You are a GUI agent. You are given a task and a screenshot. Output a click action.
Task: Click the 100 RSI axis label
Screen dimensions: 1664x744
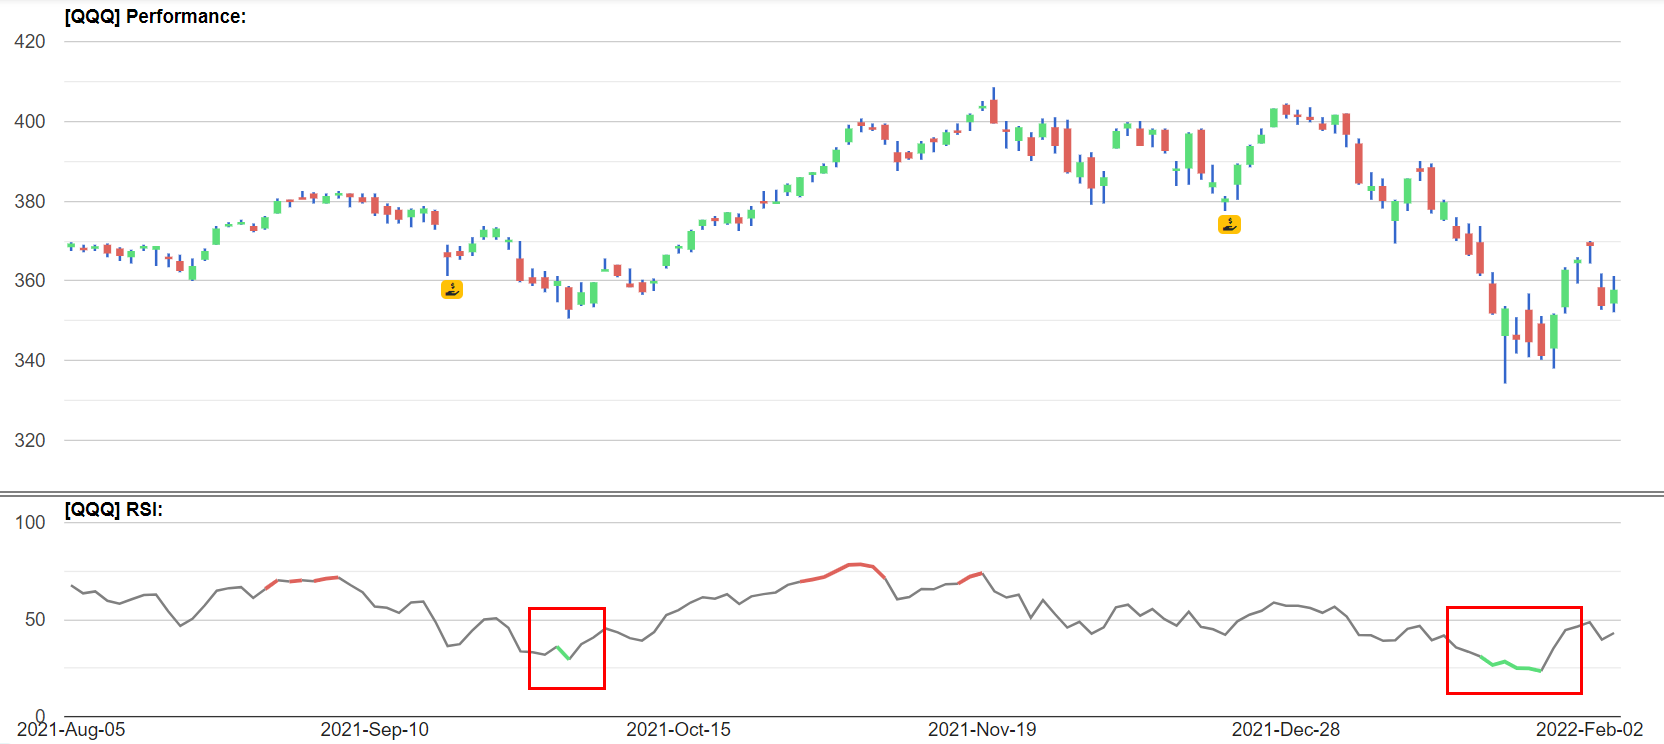coord(30,522)
